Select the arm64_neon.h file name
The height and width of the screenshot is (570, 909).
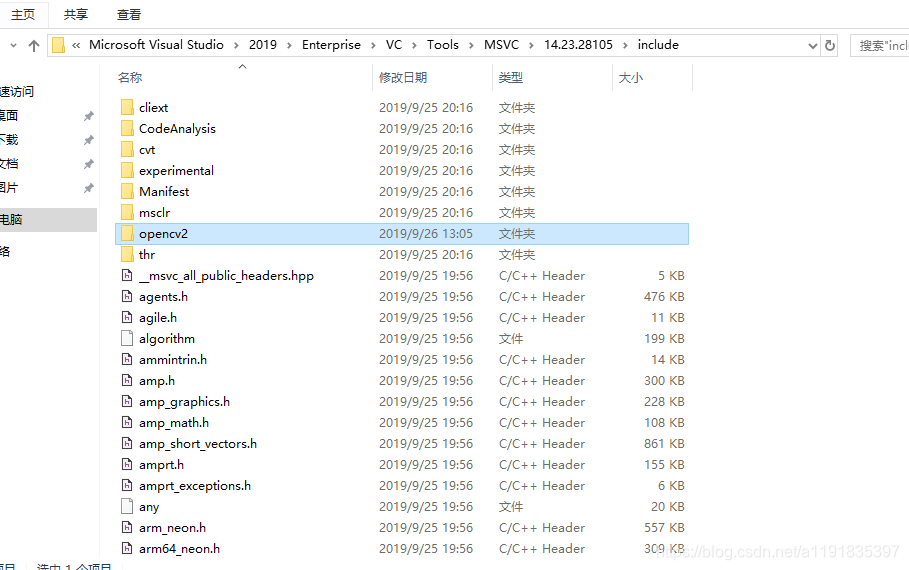[x=179, y=549]
